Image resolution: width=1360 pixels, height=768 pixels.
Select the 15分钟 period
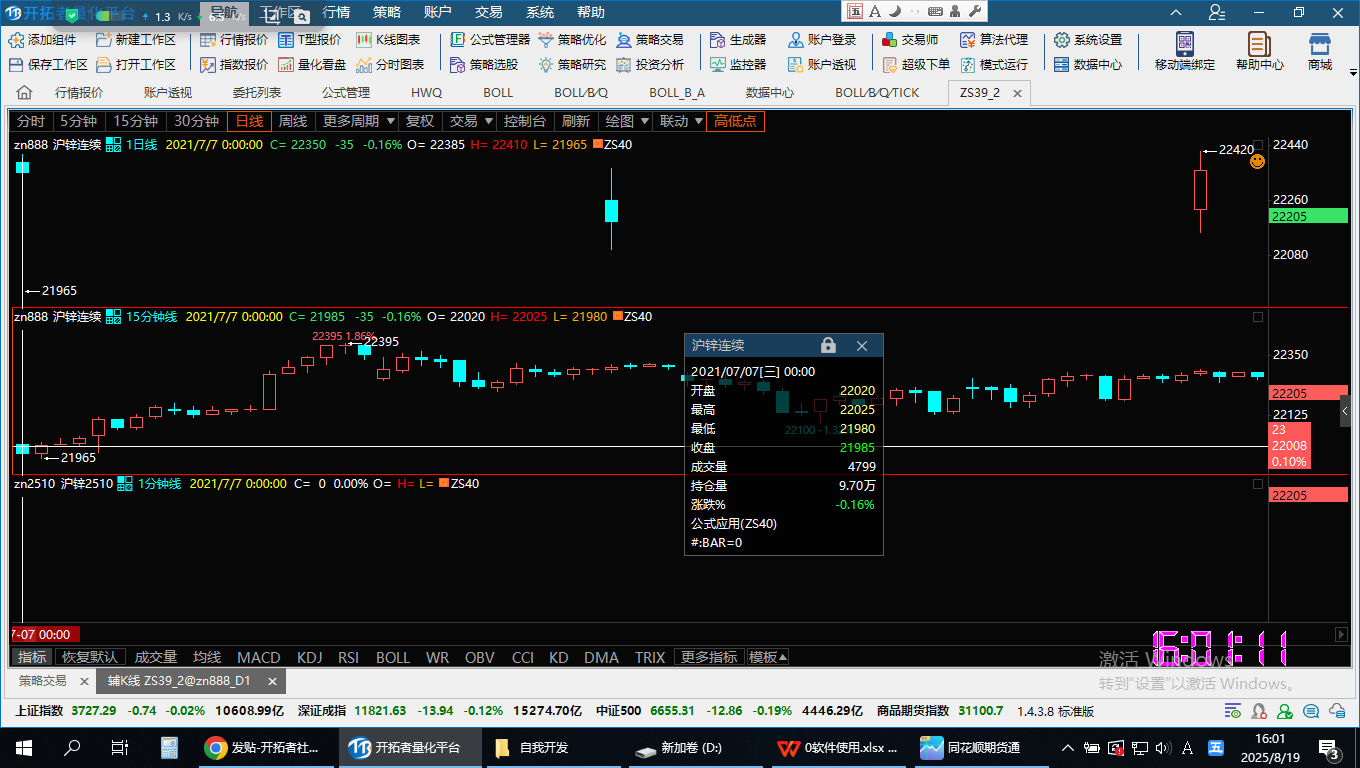click(x=135, y=121)
